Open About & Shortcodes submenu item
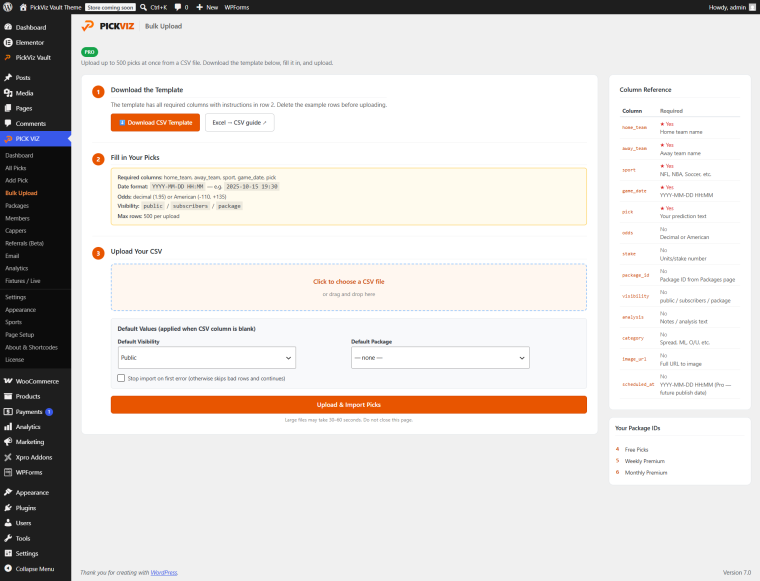 [x=31, y=347]
